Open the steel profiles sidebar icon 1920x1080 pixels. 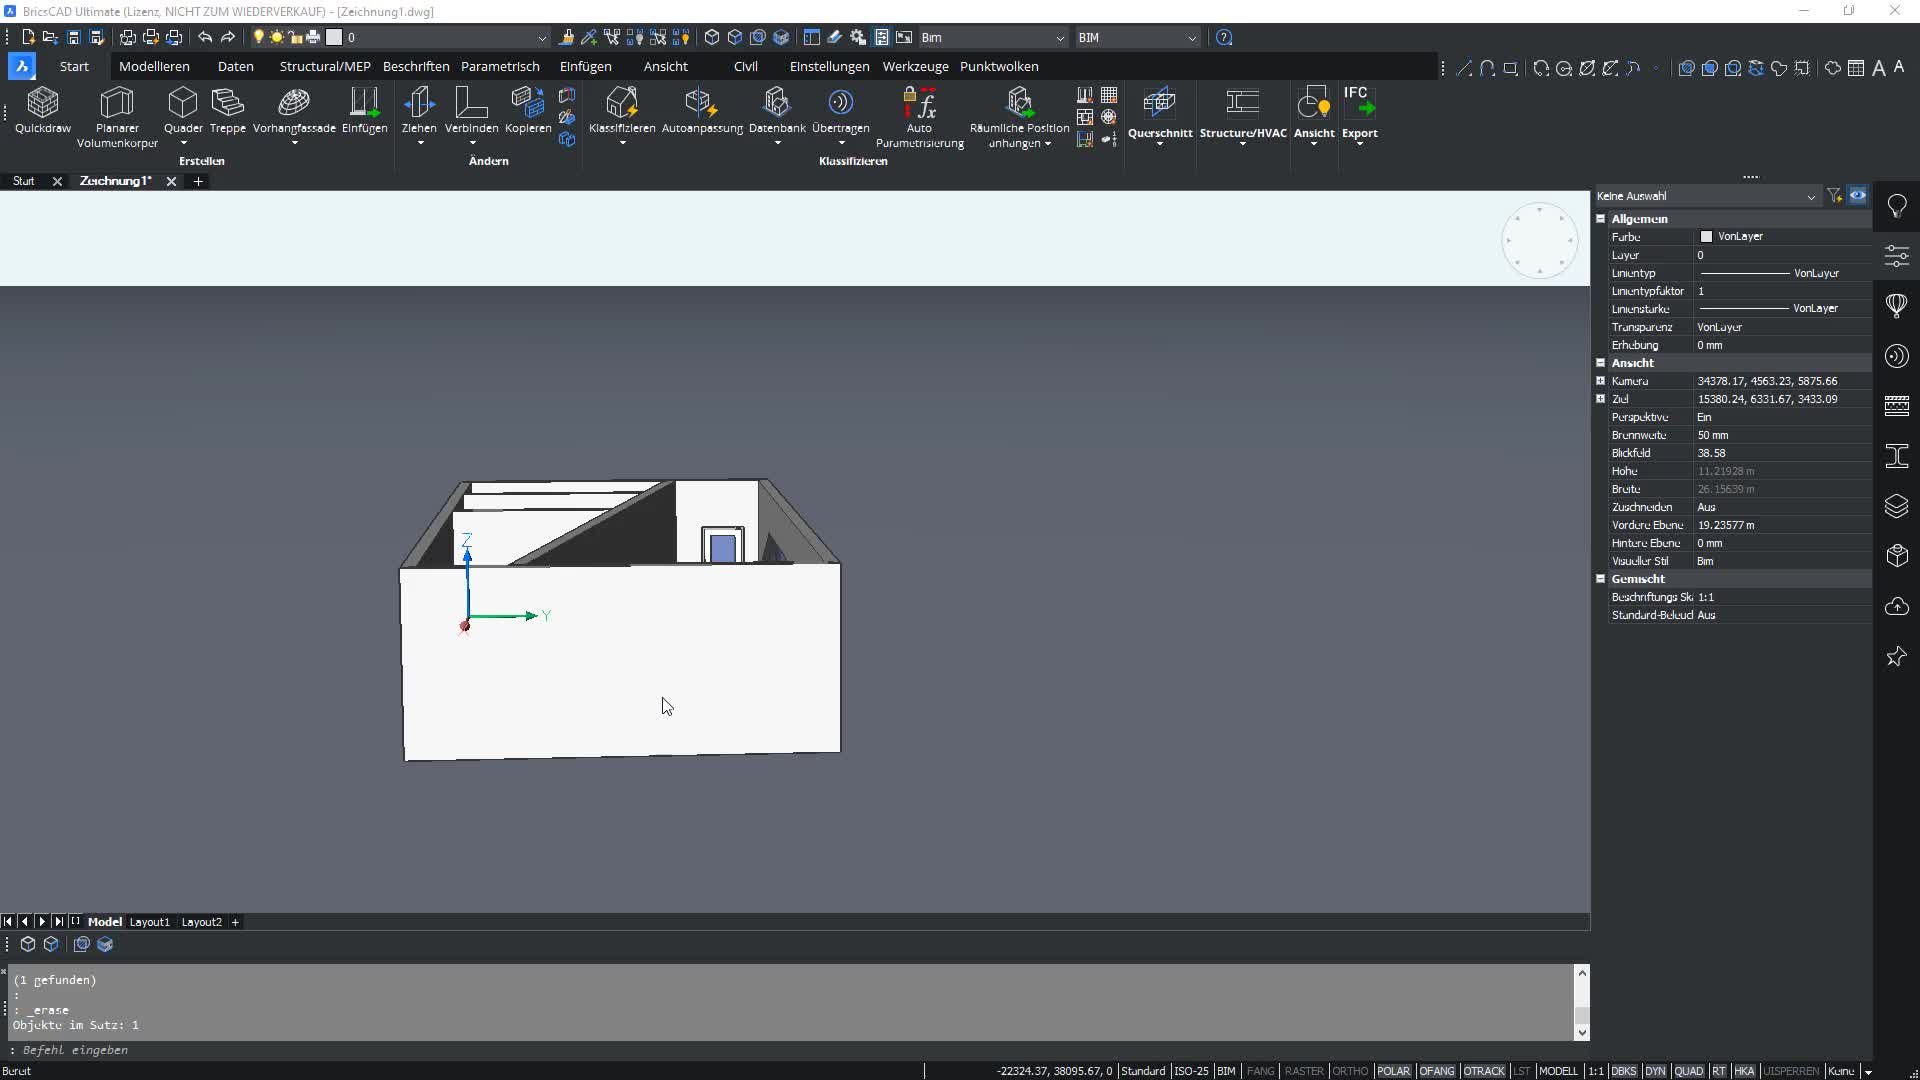click(1897, 456)
